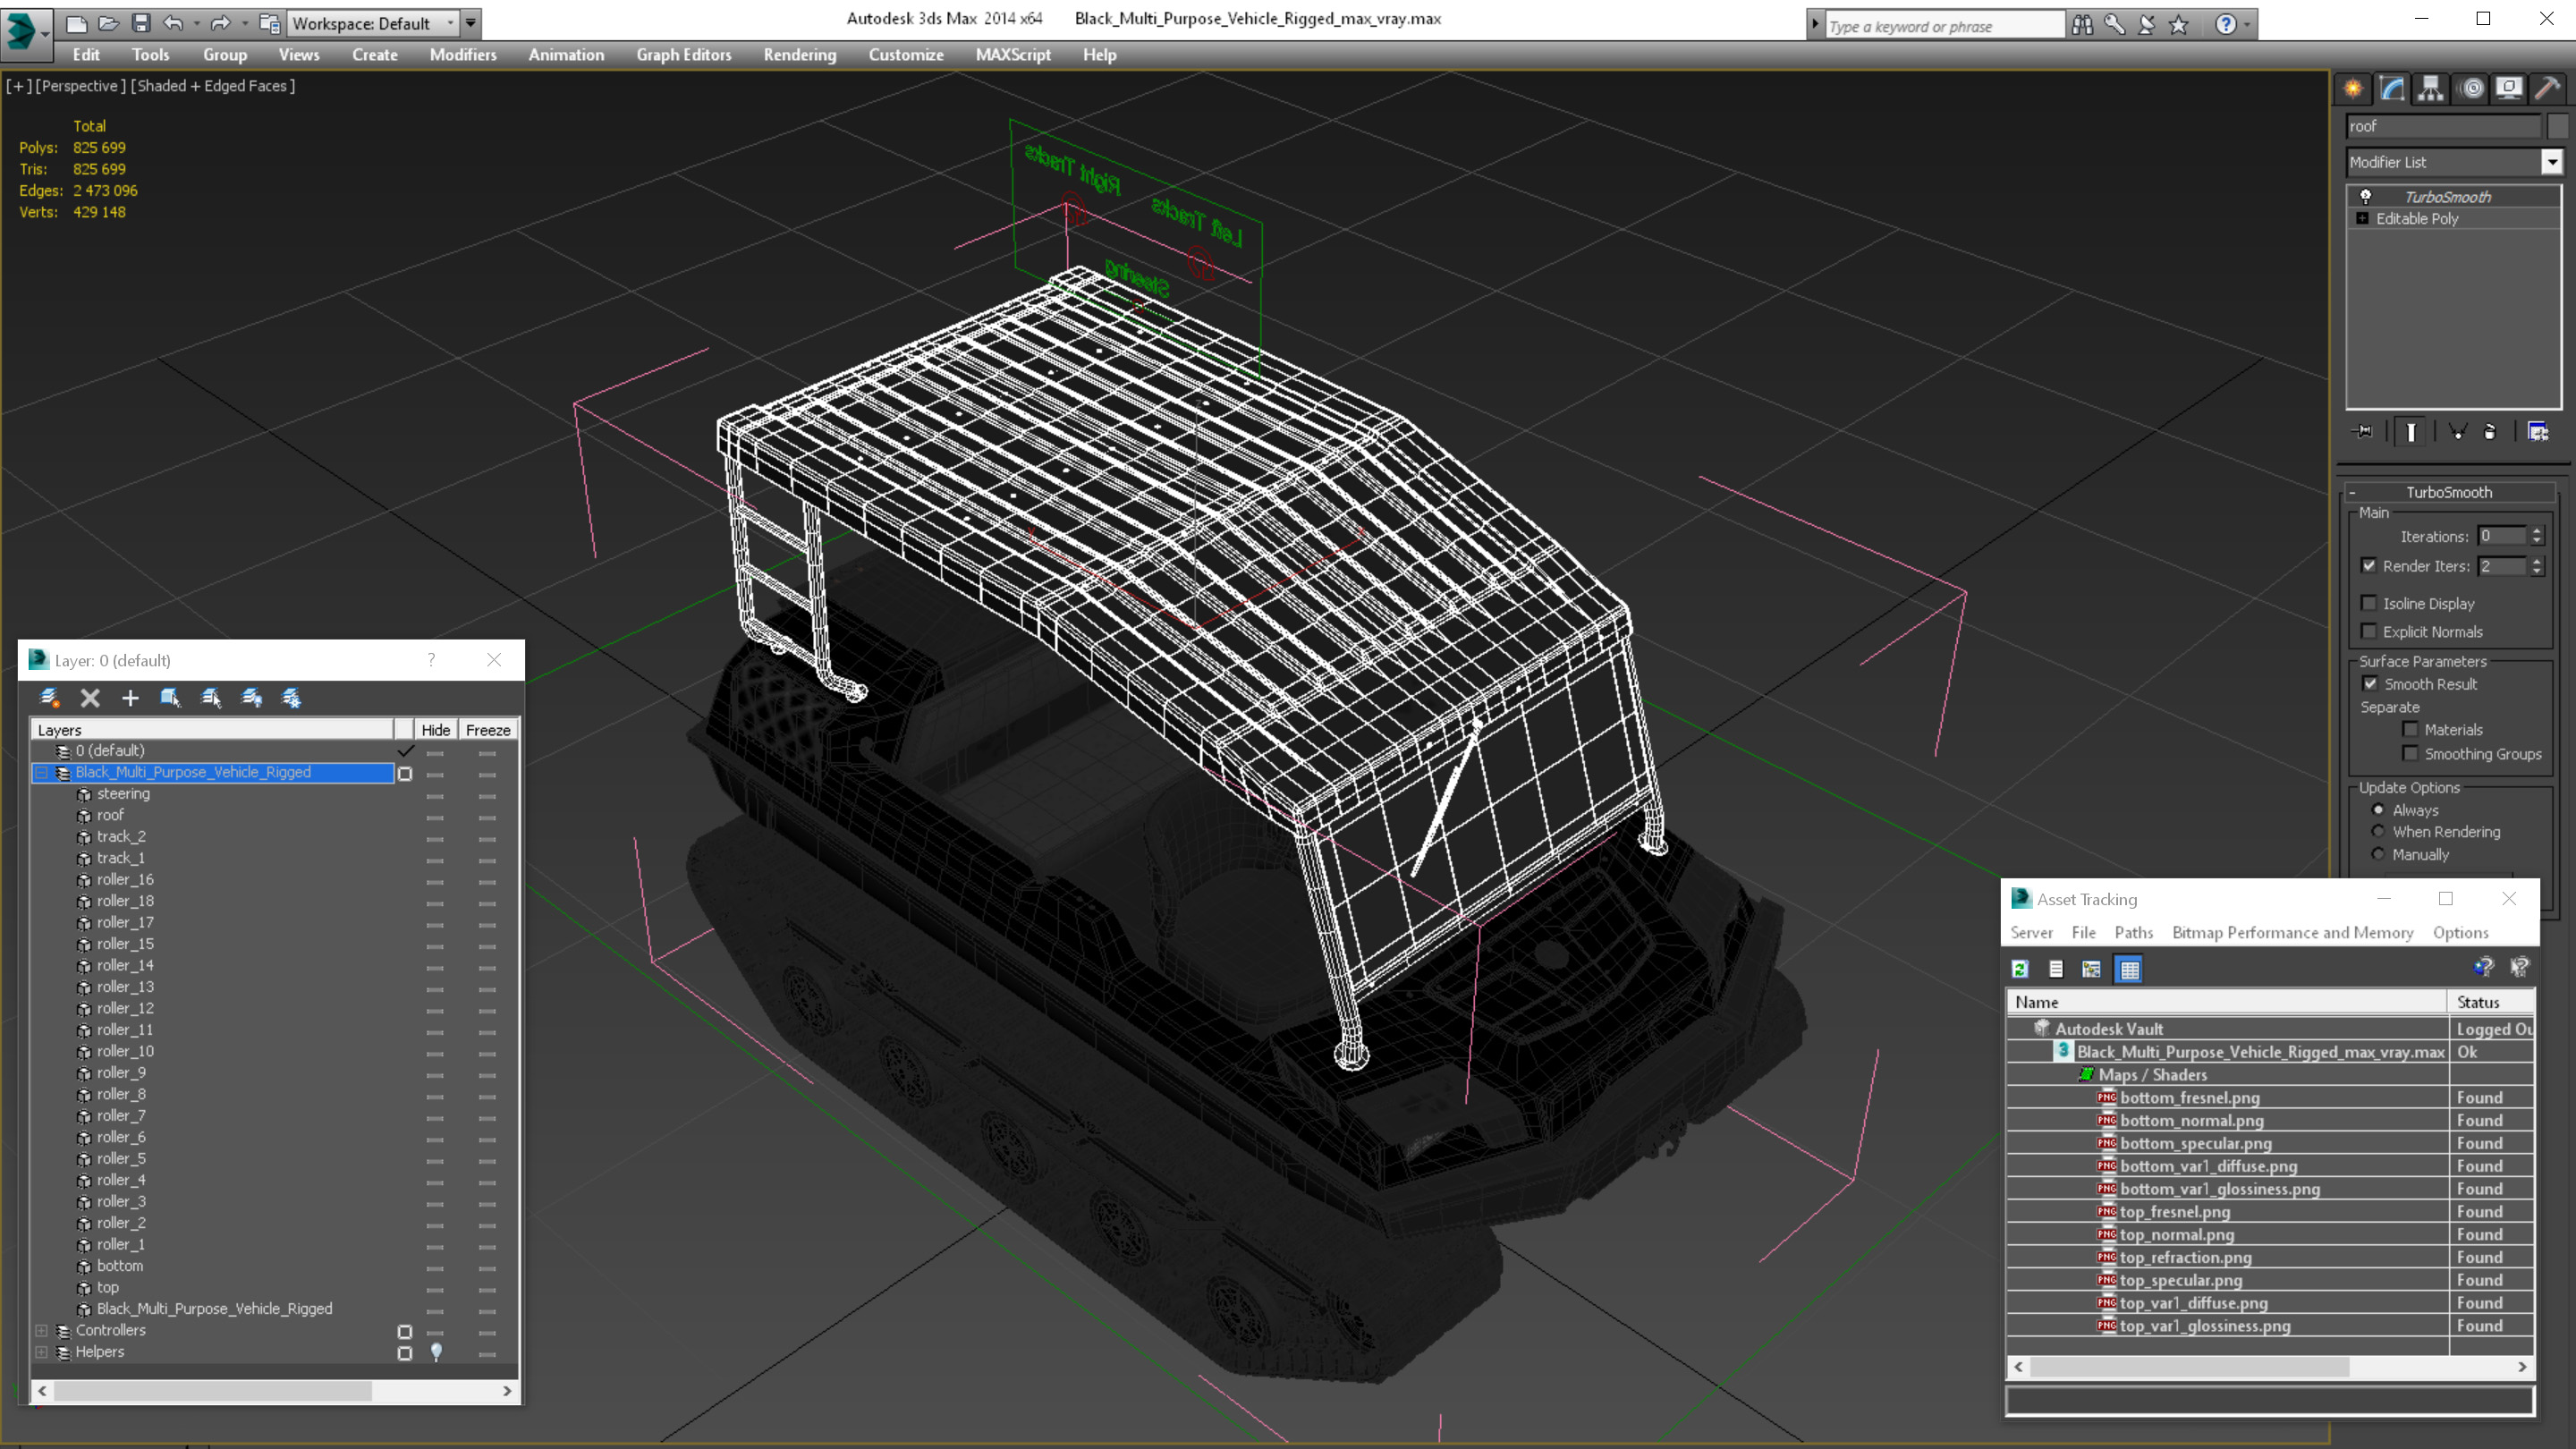2576x1449 pixels.
Task: Expand the Editable Poly stack entry
Action: click(x=2362, y=218)
